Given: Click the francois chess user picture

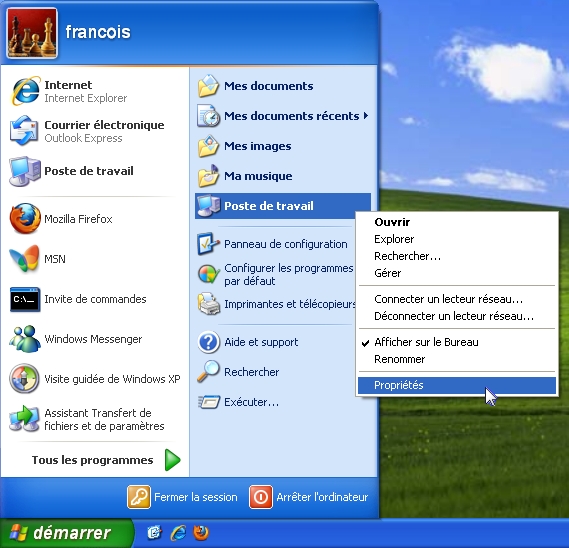Looking at the screenshot, I should pos(32,33).
